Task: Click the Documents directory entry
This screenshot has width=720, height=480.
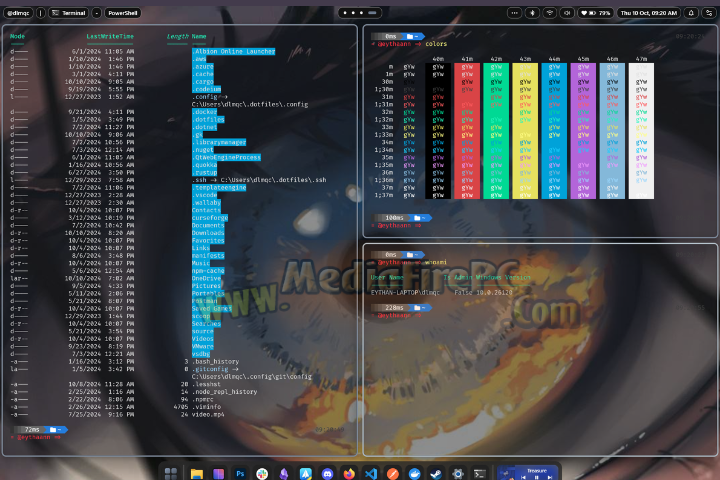Action: pos(208,225)
